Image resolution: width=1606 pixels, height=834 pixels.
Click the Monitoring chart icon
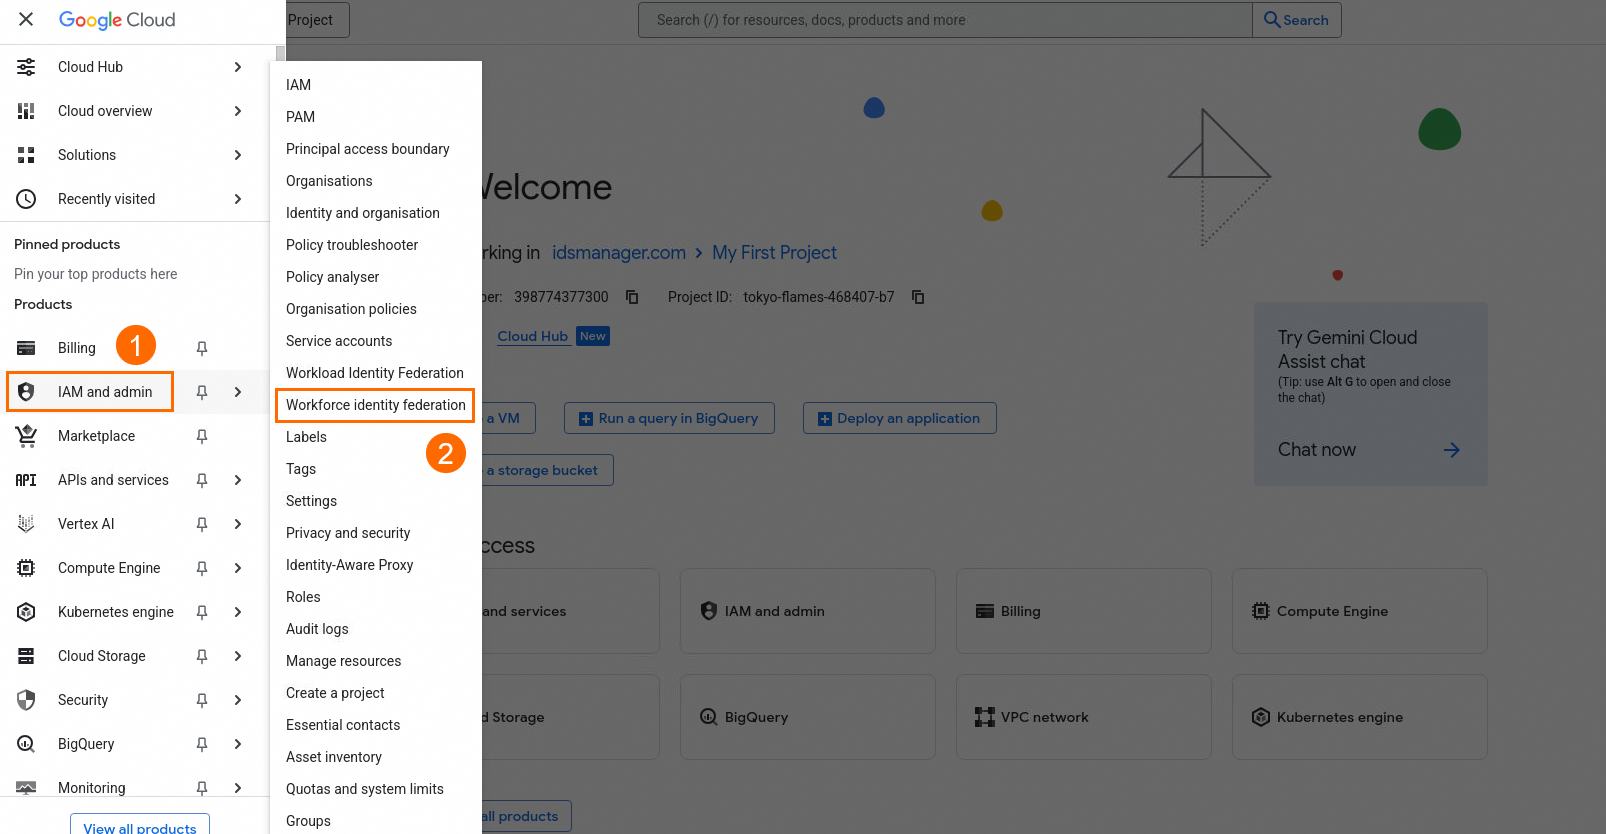[26, 788]
